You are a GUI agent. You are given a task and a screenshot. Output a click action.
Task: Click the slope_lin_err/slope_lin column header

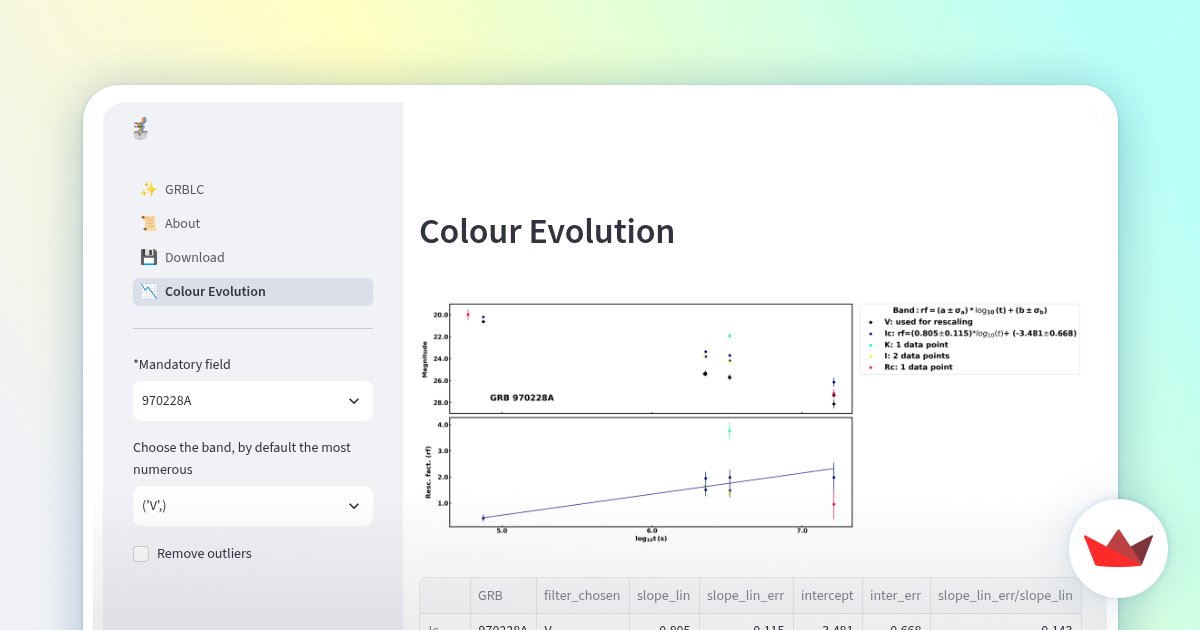(1005, 595)
